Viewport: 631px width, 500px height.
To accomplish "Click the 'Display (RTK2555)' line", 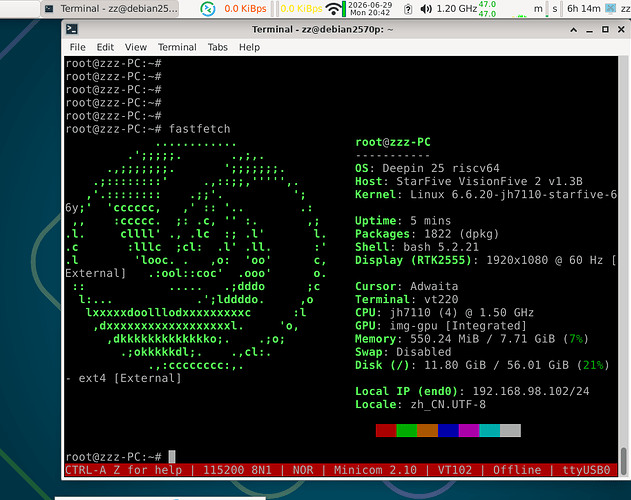I will (486, 260).
